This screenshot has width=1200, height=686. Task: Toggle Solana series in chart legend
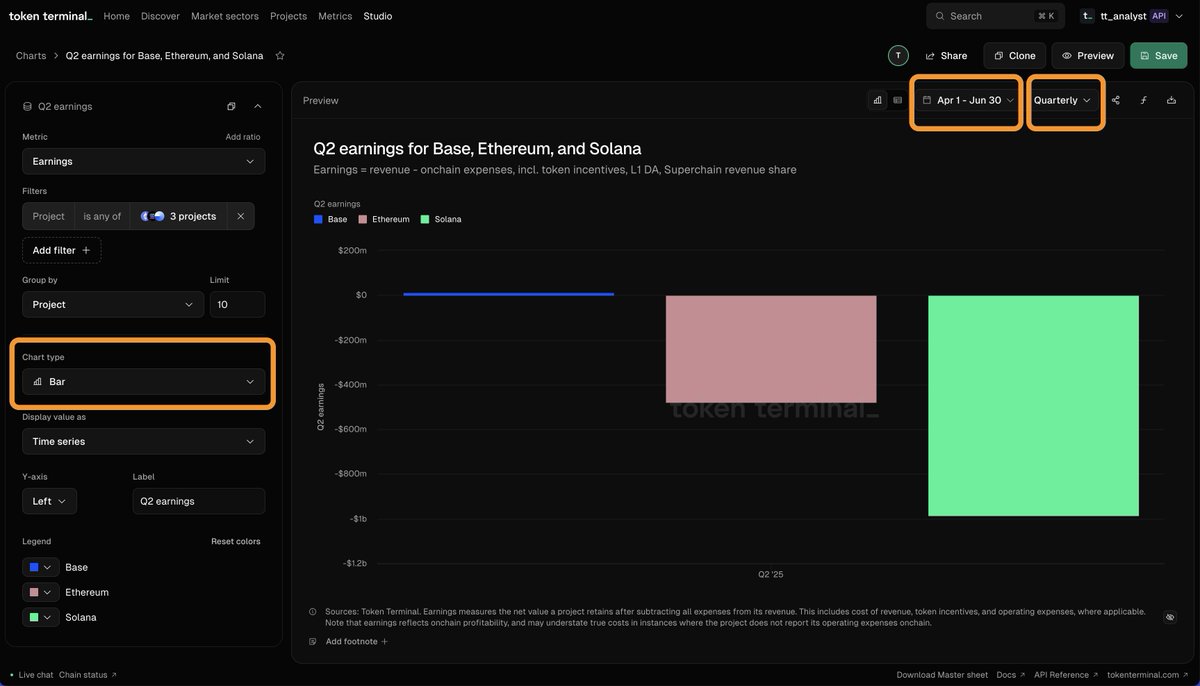[441, 219]
